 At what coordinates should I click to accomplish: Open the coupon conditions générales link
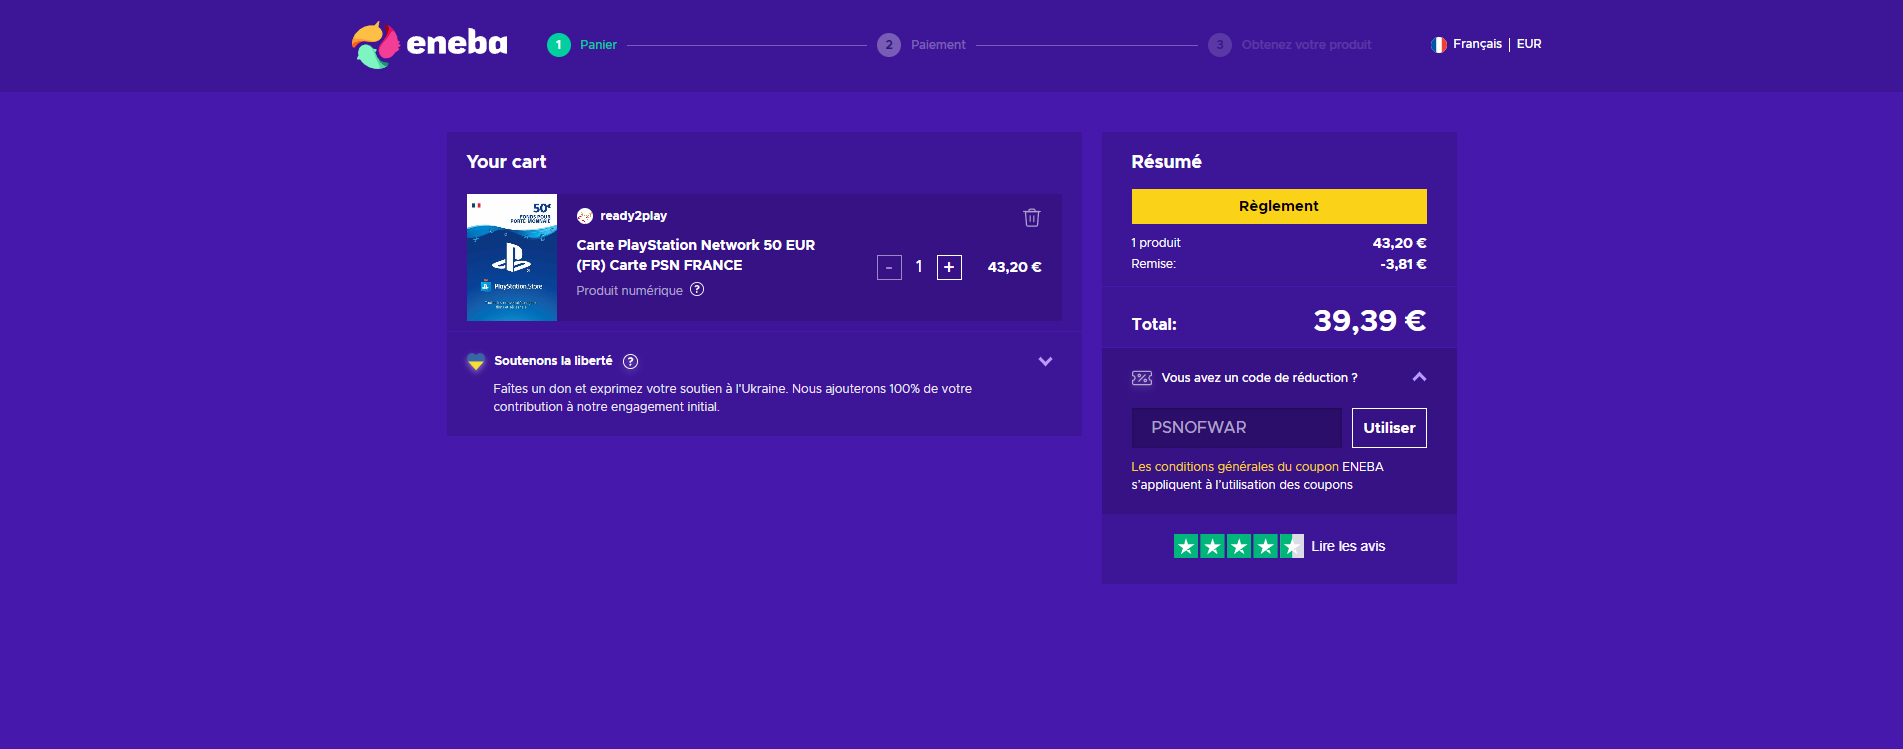[1235, 467]
